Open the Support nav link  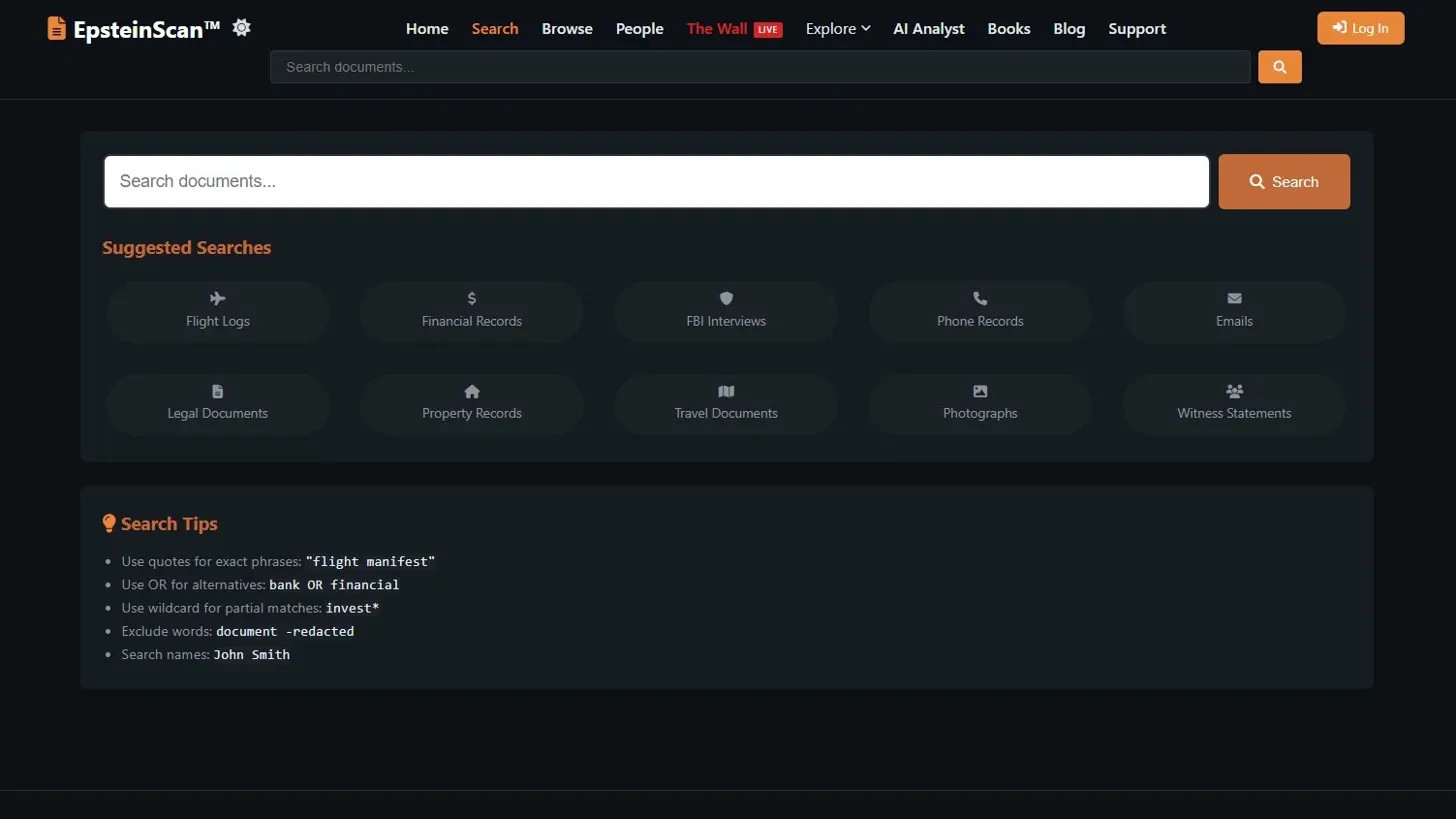(x=1137, y=29)
